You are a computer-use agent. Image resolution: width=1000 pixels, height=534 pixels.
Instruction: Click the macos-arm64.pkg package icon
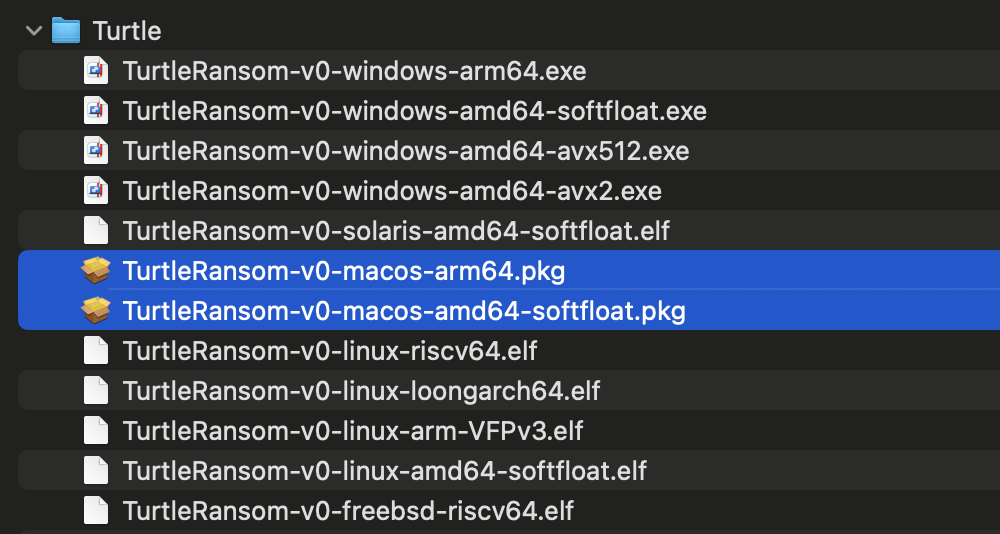(96, 270)
